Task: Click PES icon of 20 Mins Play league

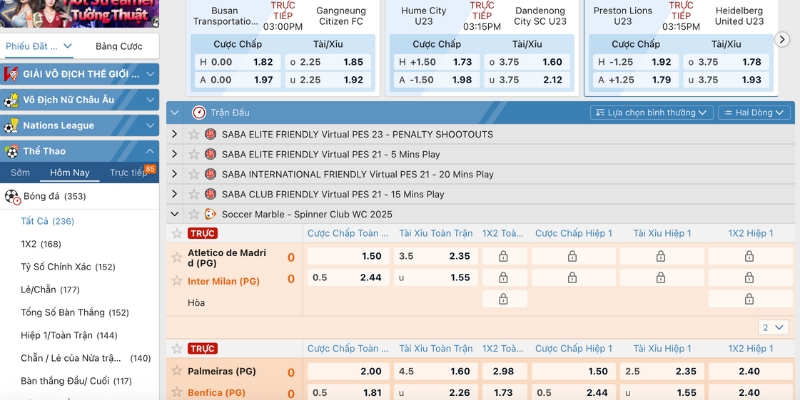Action: [x=210, y=174]
